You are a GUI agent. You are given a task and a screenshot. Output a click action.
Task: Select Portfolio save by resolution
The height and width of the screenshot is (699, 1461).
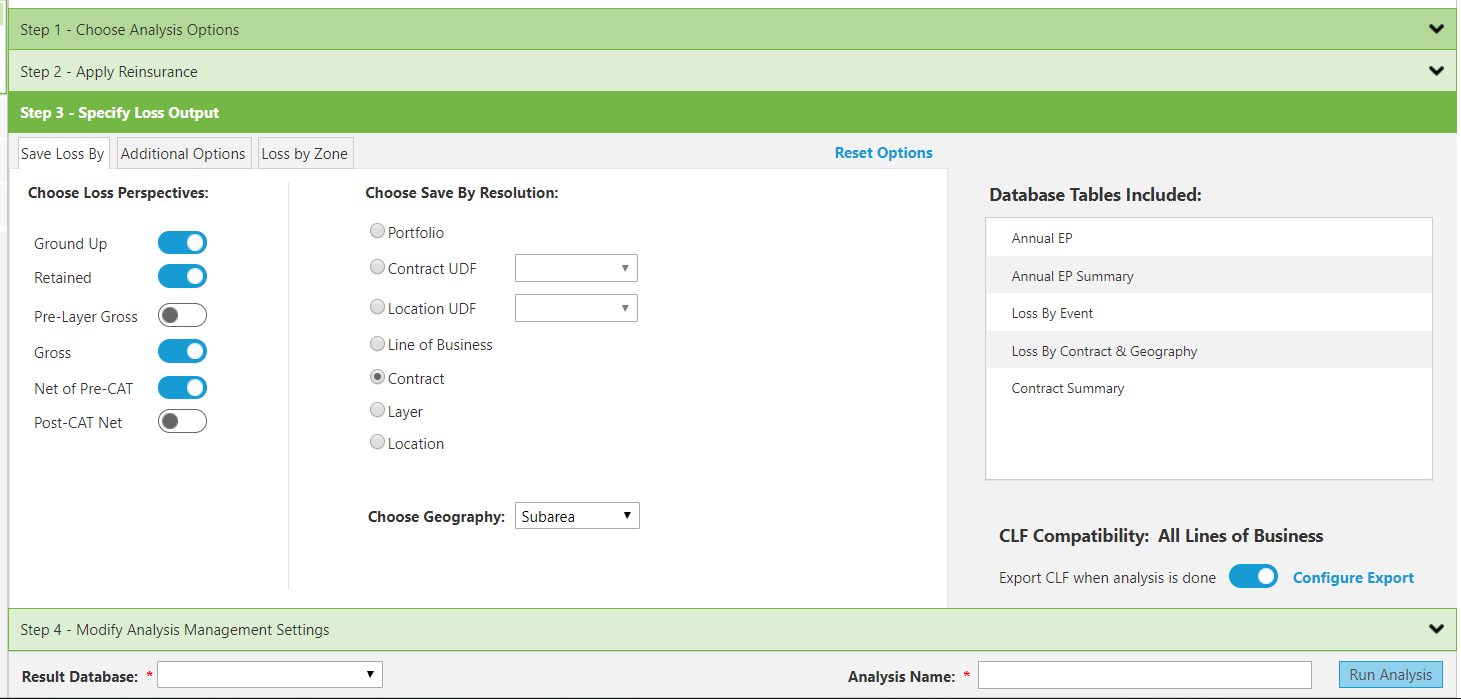click(378, 232)
